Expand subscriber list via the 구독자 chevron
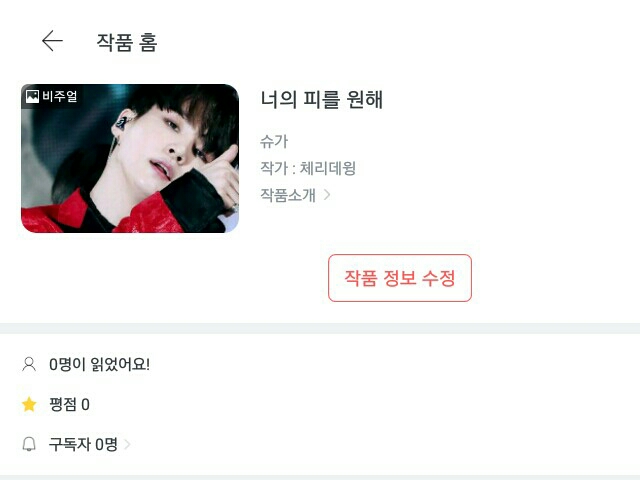This screenshot has width=640, height=480. (x=127, y=444)
